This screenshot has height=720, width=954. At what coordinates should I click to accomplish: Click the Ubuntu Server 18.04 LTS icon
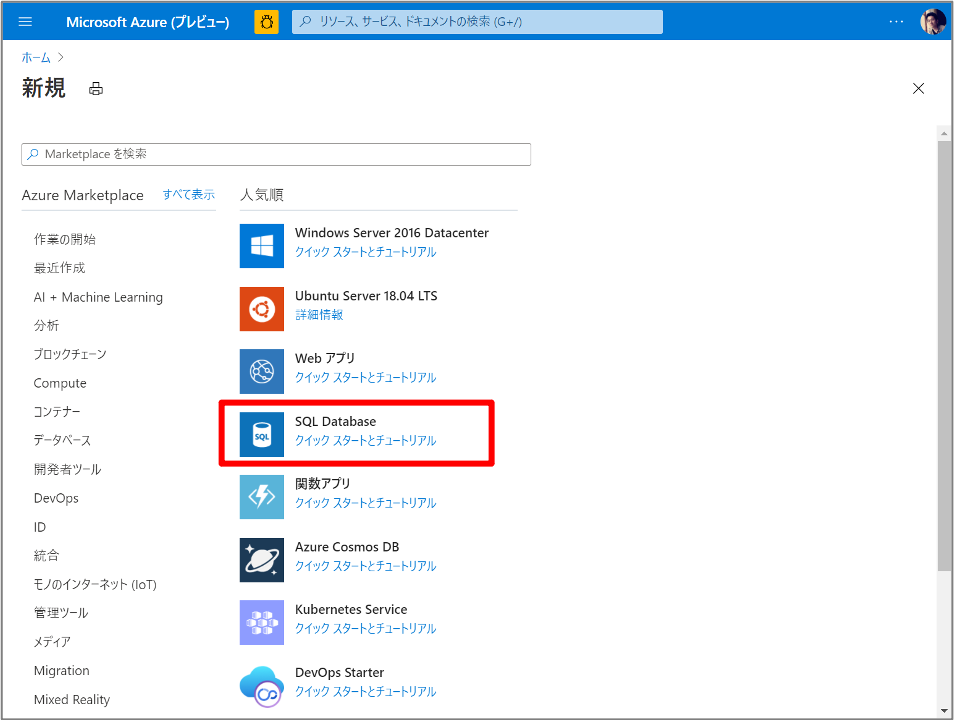pos(262,309)
